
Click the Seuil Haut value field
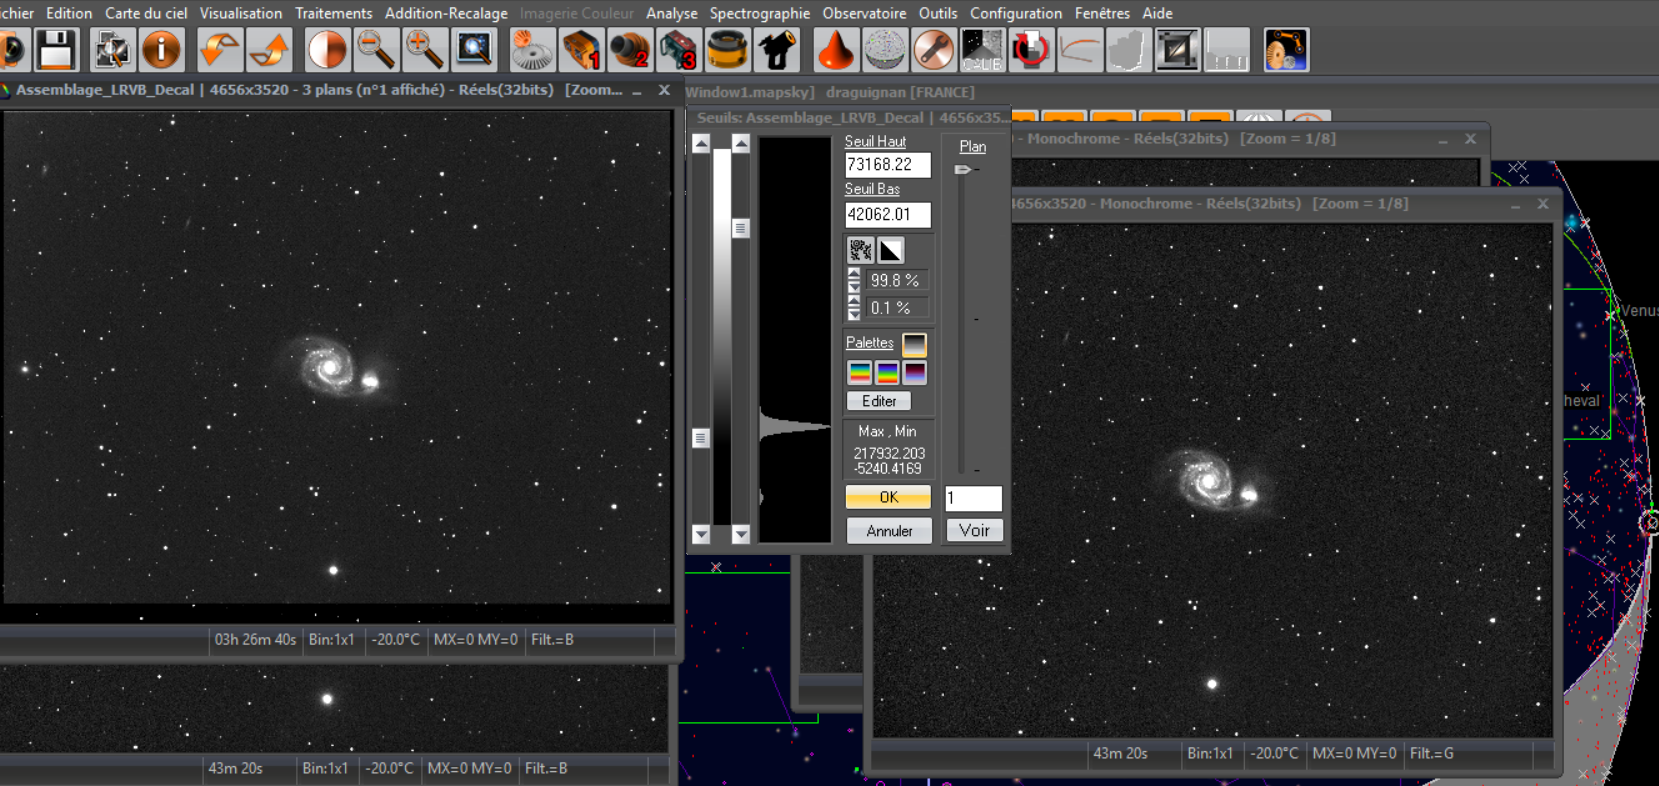pos(887,165)
